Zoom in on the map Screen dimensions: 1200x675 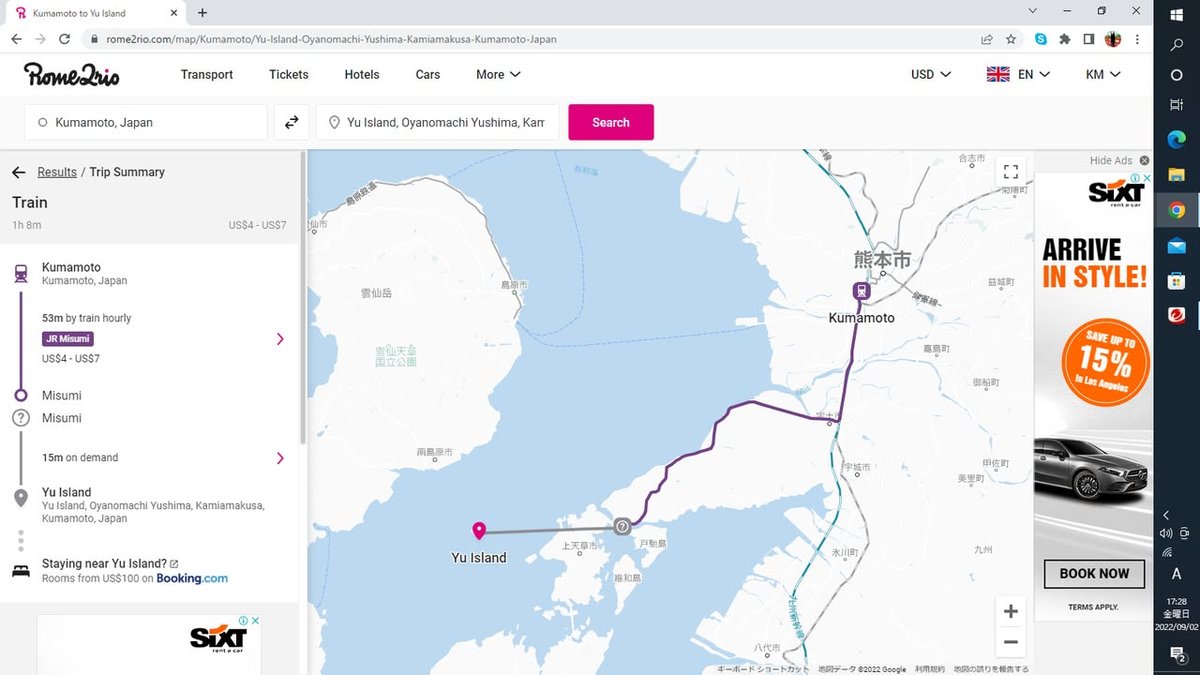[1010, 611]
